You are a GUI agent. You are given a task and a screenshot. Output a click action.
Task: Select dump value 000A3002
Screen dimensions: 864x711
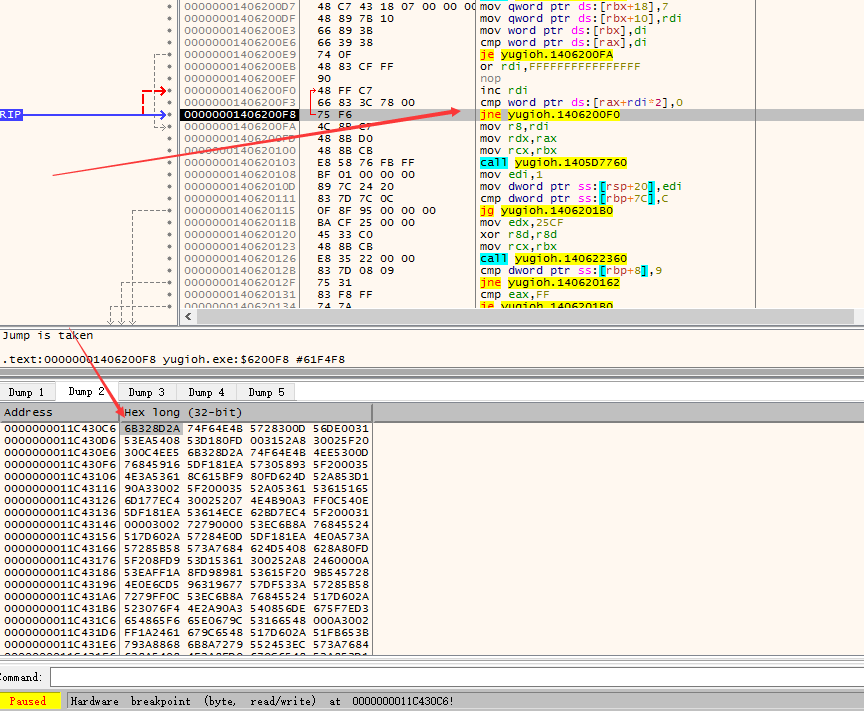[x=341, y=620]
